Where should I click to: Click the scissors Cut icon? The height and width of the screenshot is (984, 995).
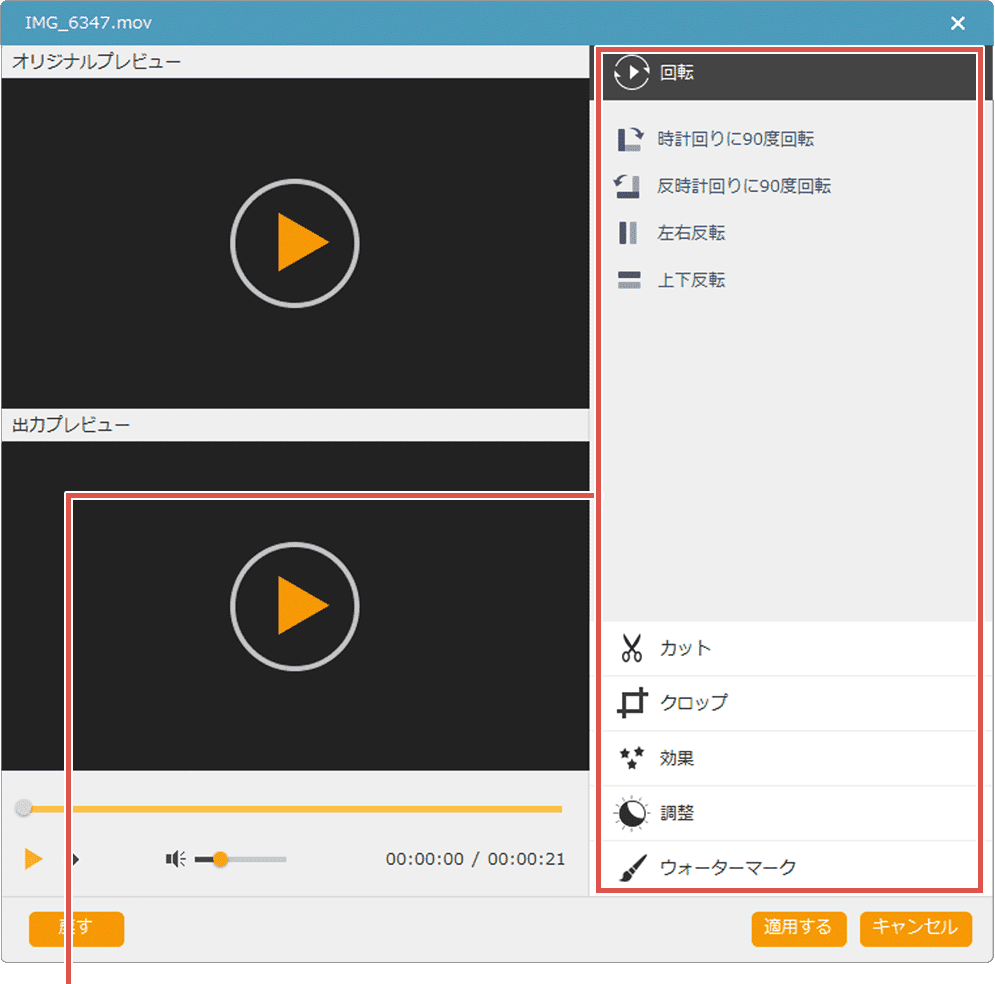(631, 648)
